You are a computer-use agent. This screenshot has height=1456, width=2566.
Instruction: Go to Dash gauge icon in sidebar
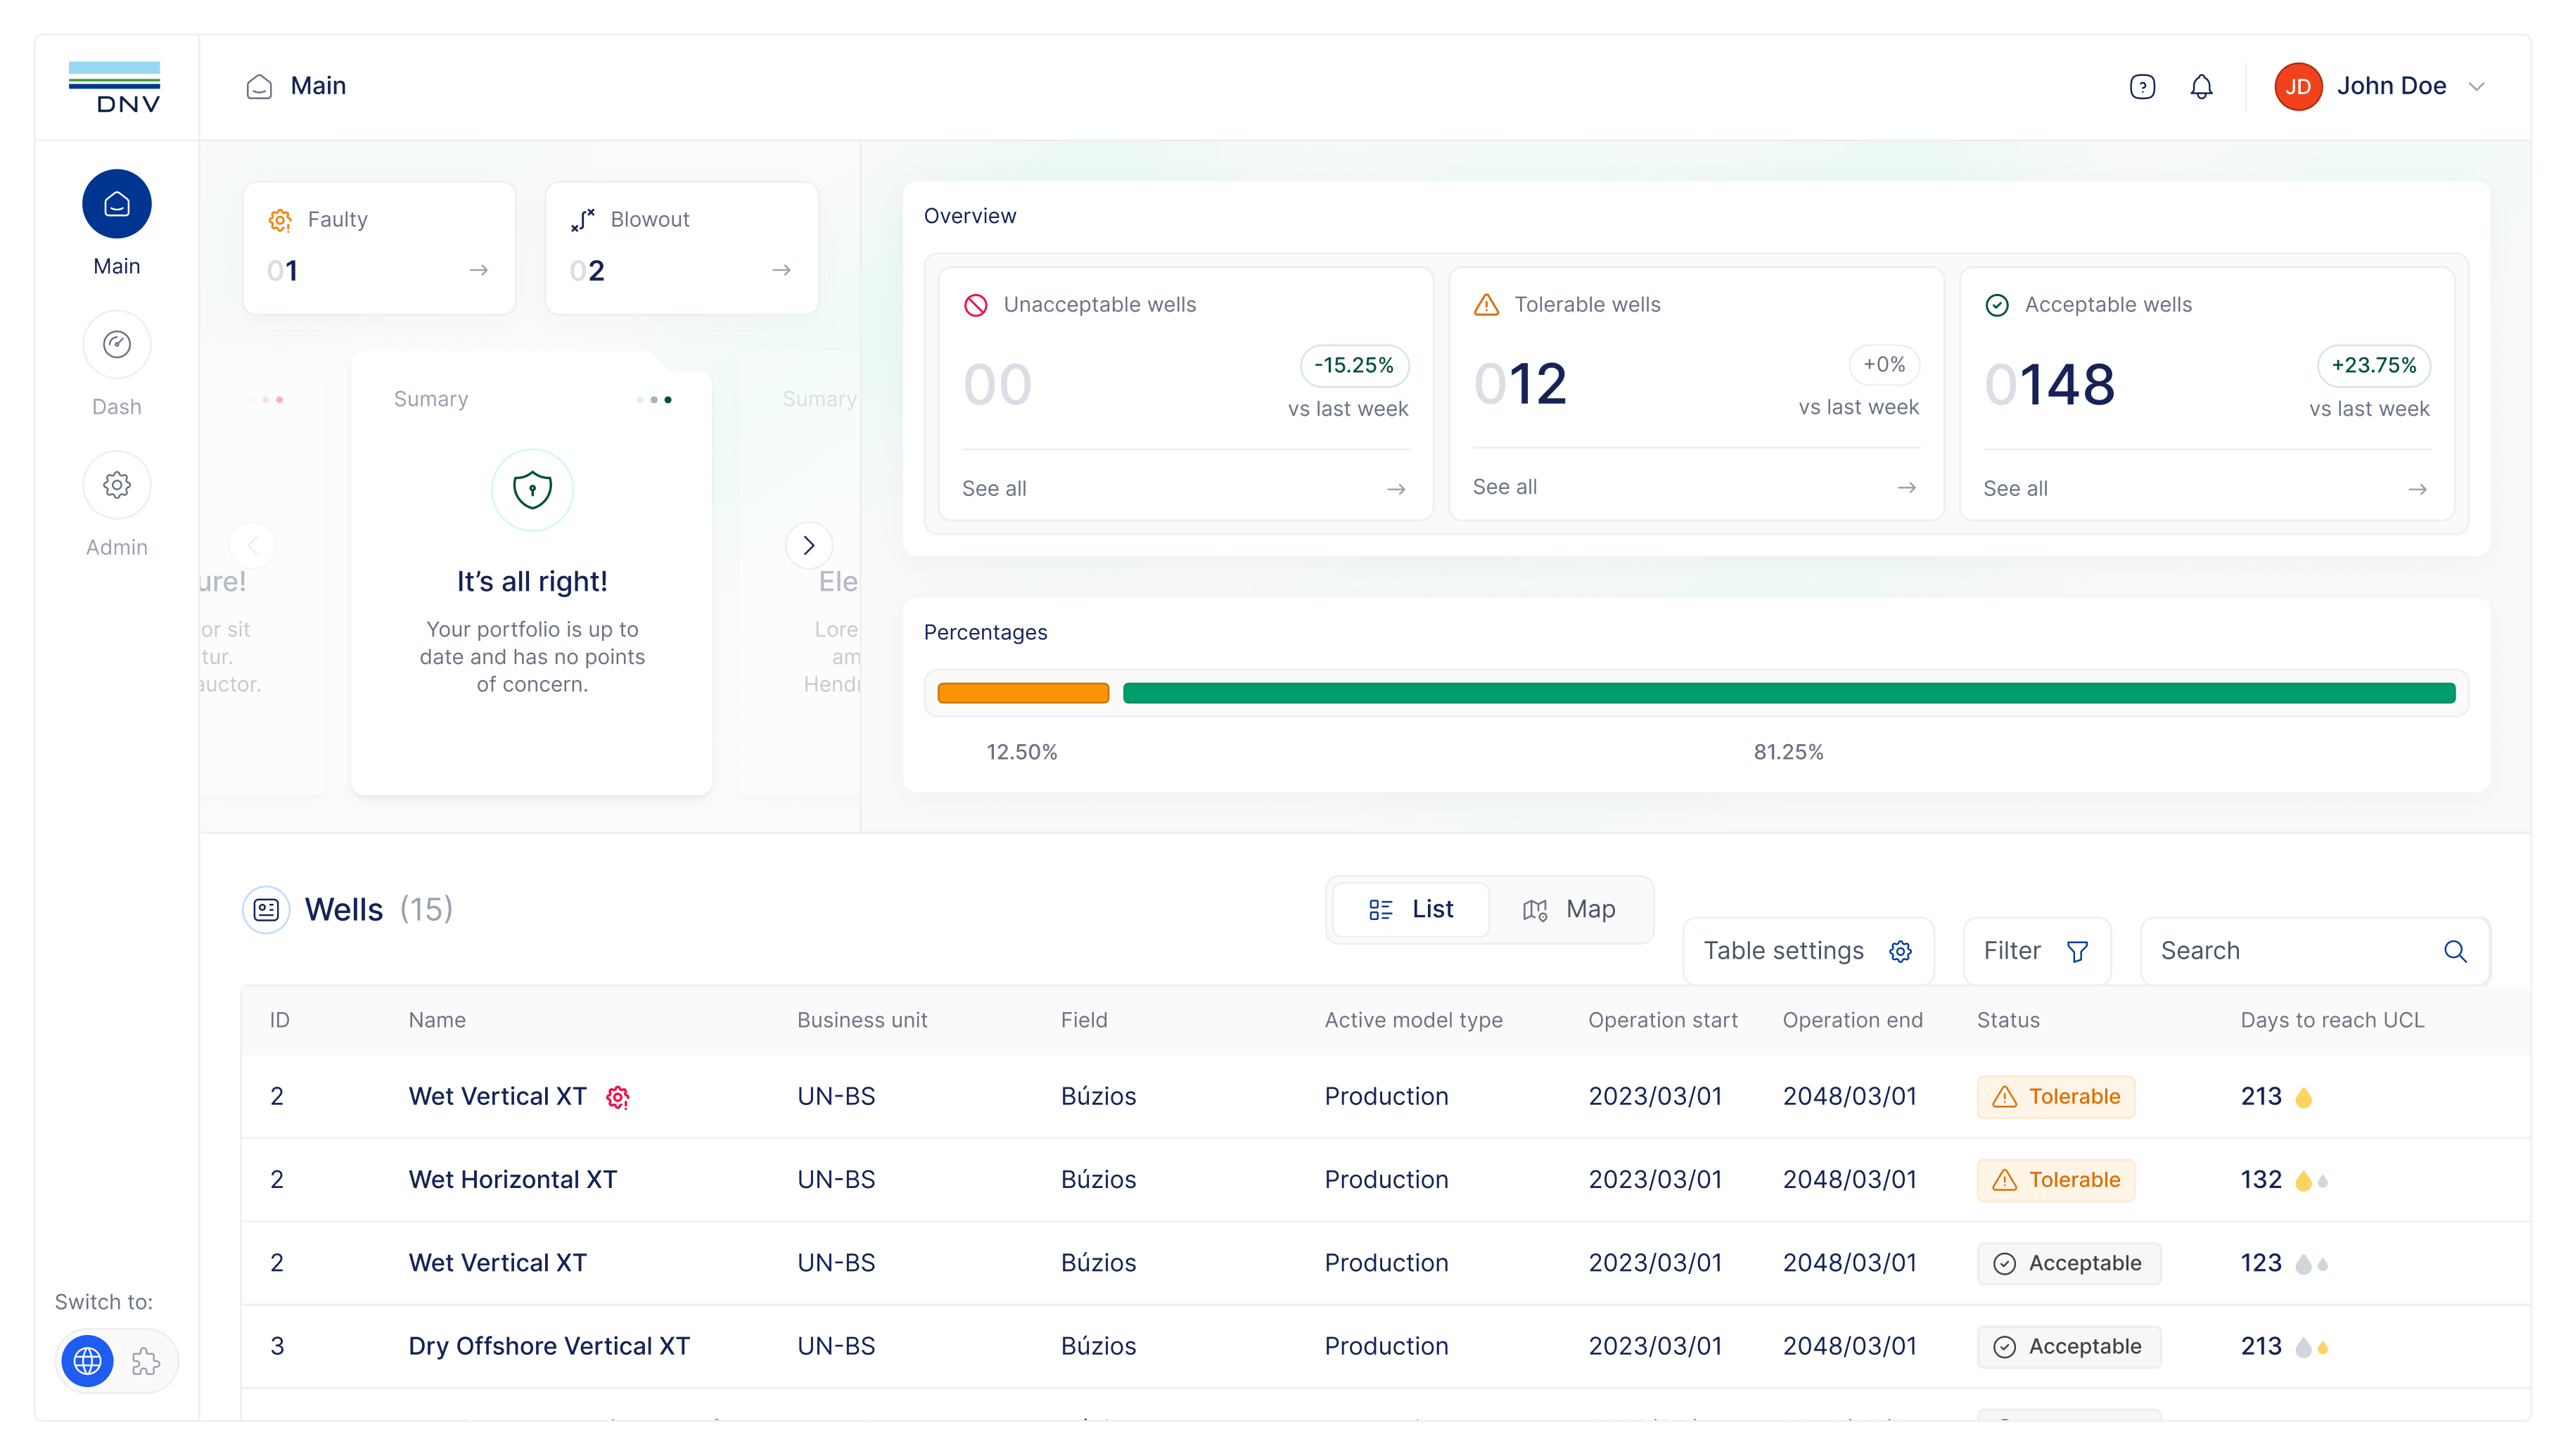tap(117, 345)
